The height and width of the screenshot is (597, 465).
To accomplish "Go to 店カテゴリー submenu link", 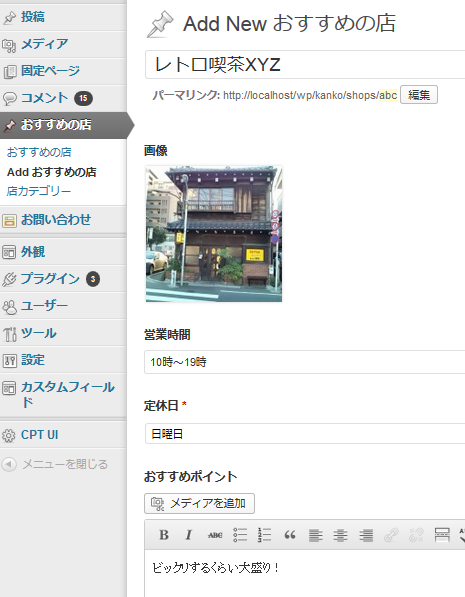I will (x=39, y=191).
